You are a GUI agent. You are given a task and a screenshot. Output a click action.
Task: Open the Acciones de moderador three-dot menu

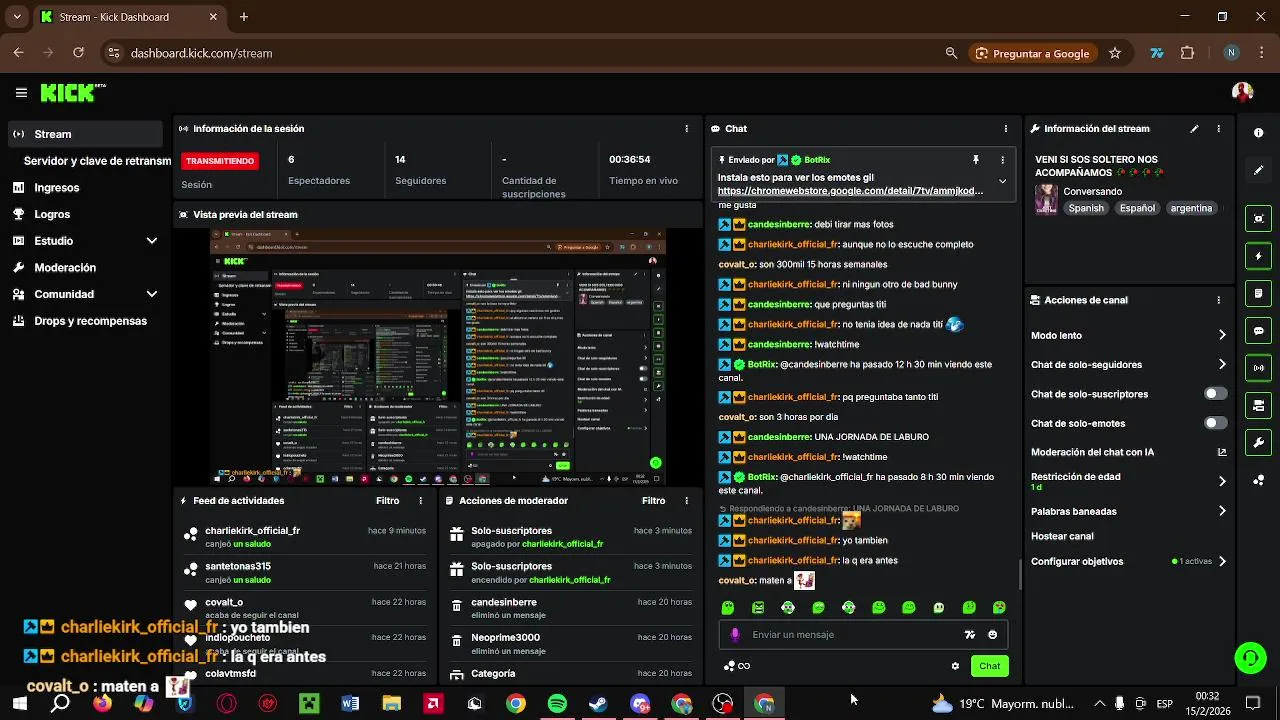point(686,501)
